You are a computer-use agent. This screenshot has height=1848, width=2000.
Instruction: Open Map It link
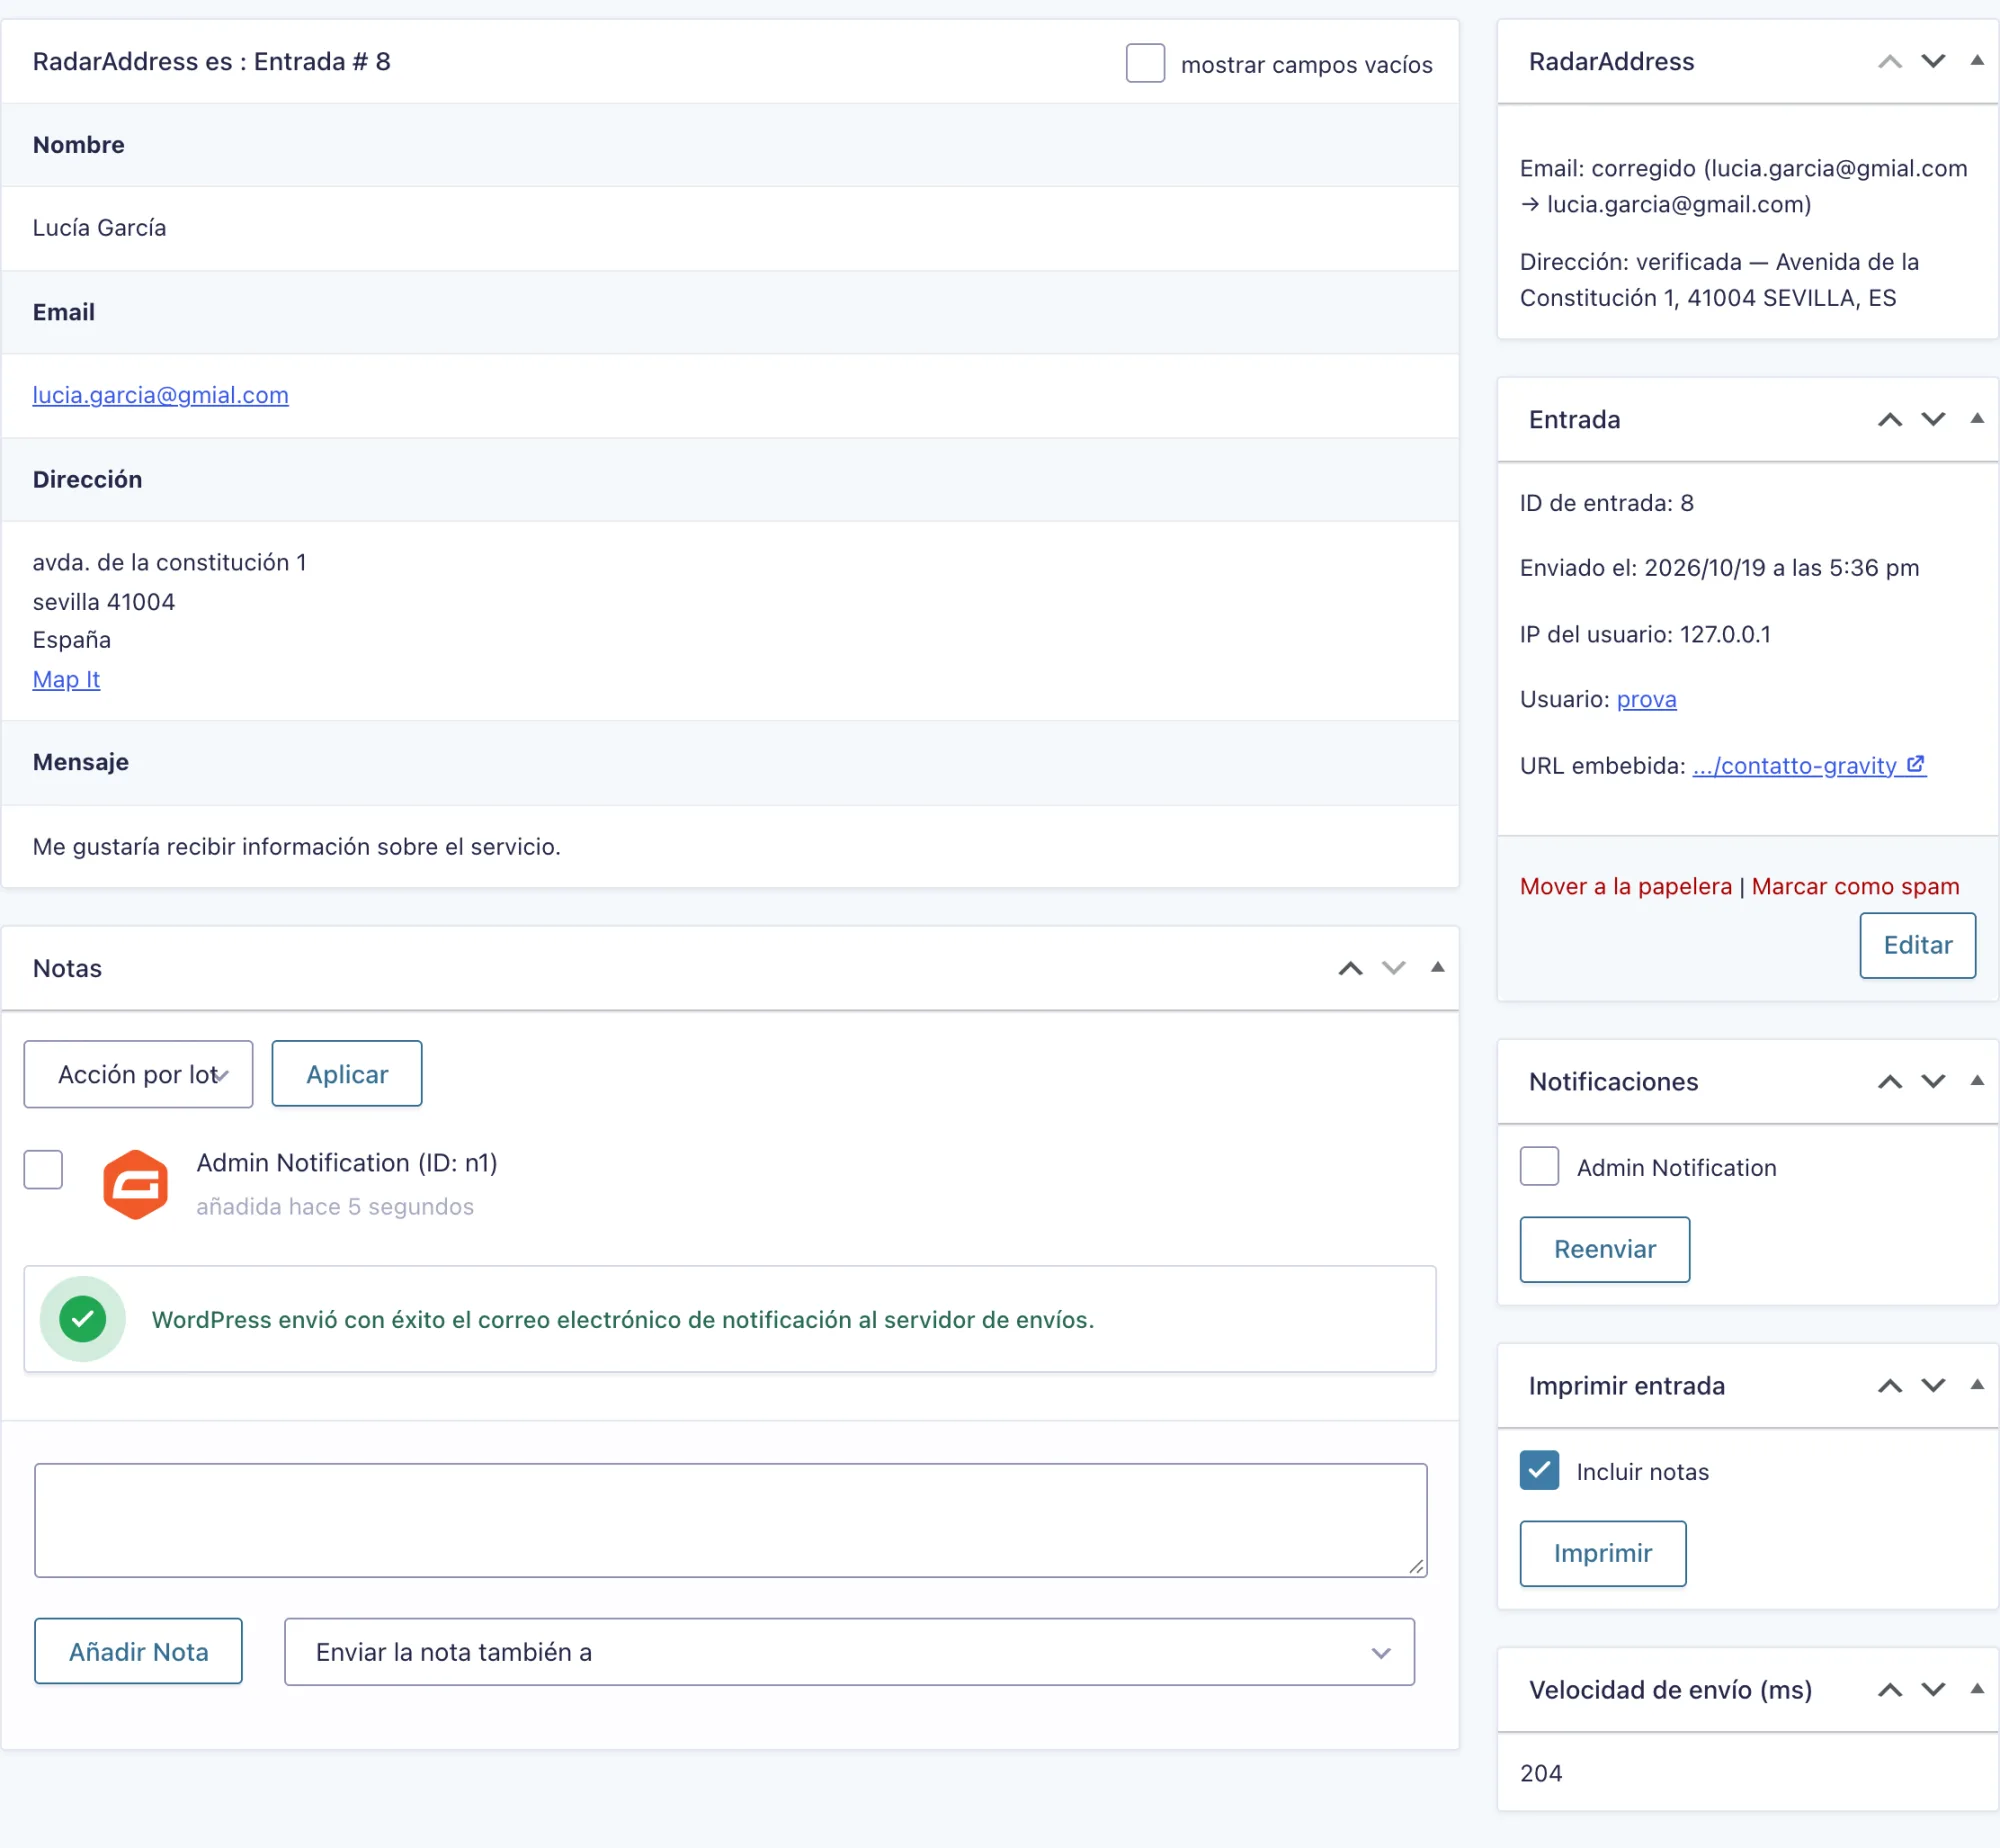click(x=66, y=680)
